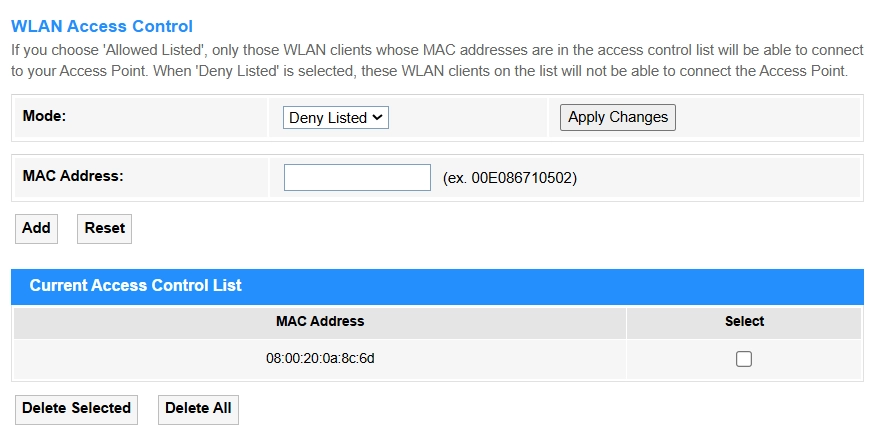The image size is (878, 443).
Task: Tick the checkbox for 08:00:20:0a:8c:6d
Action: (x=744, y=359)
